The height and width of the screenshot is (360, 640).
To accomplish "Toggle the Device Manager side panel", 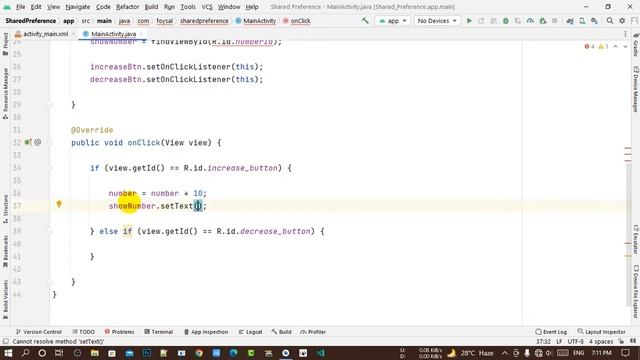I will click(x=636, y=89).
